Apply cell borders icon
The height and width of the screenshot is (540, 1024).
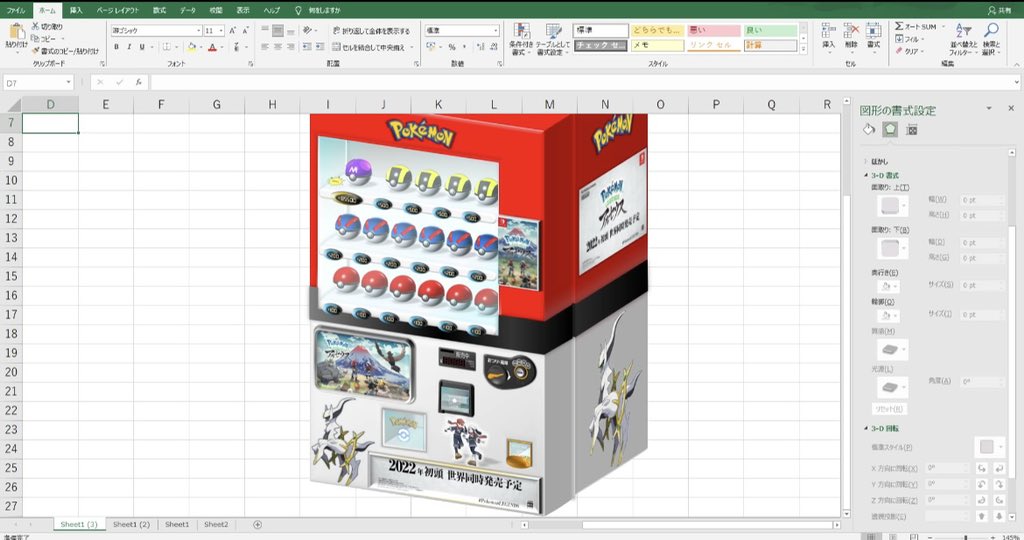(166, 47)
